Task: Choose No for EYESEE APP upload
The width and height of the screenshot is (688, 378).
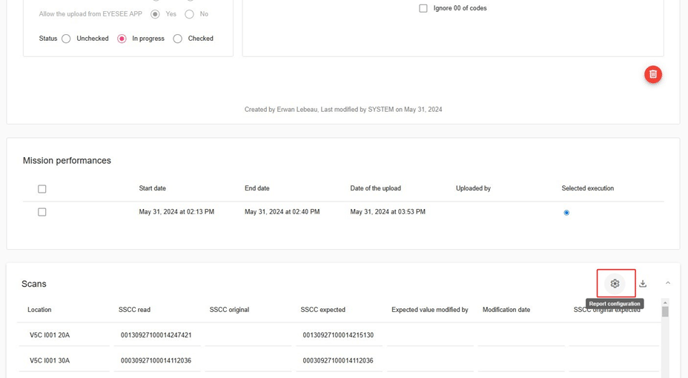Action: click(189, 14)
